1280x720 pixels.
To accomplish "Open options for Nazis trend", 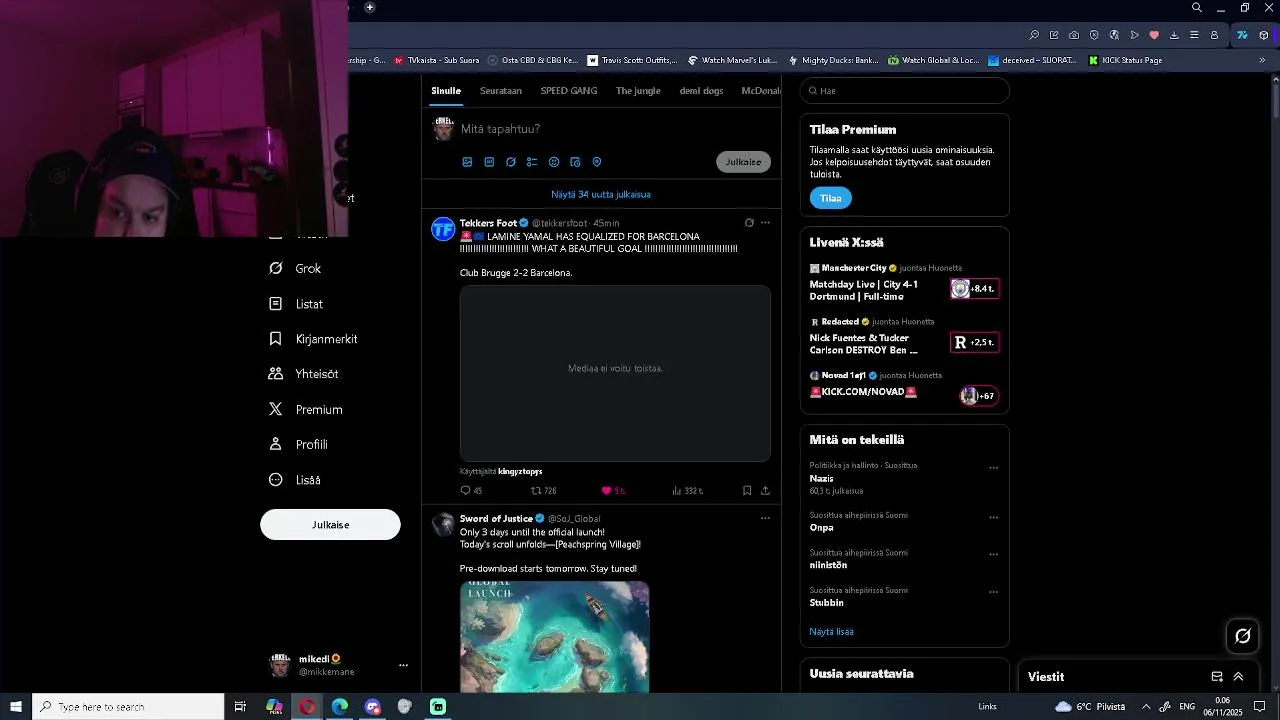I will pos(993,468).
